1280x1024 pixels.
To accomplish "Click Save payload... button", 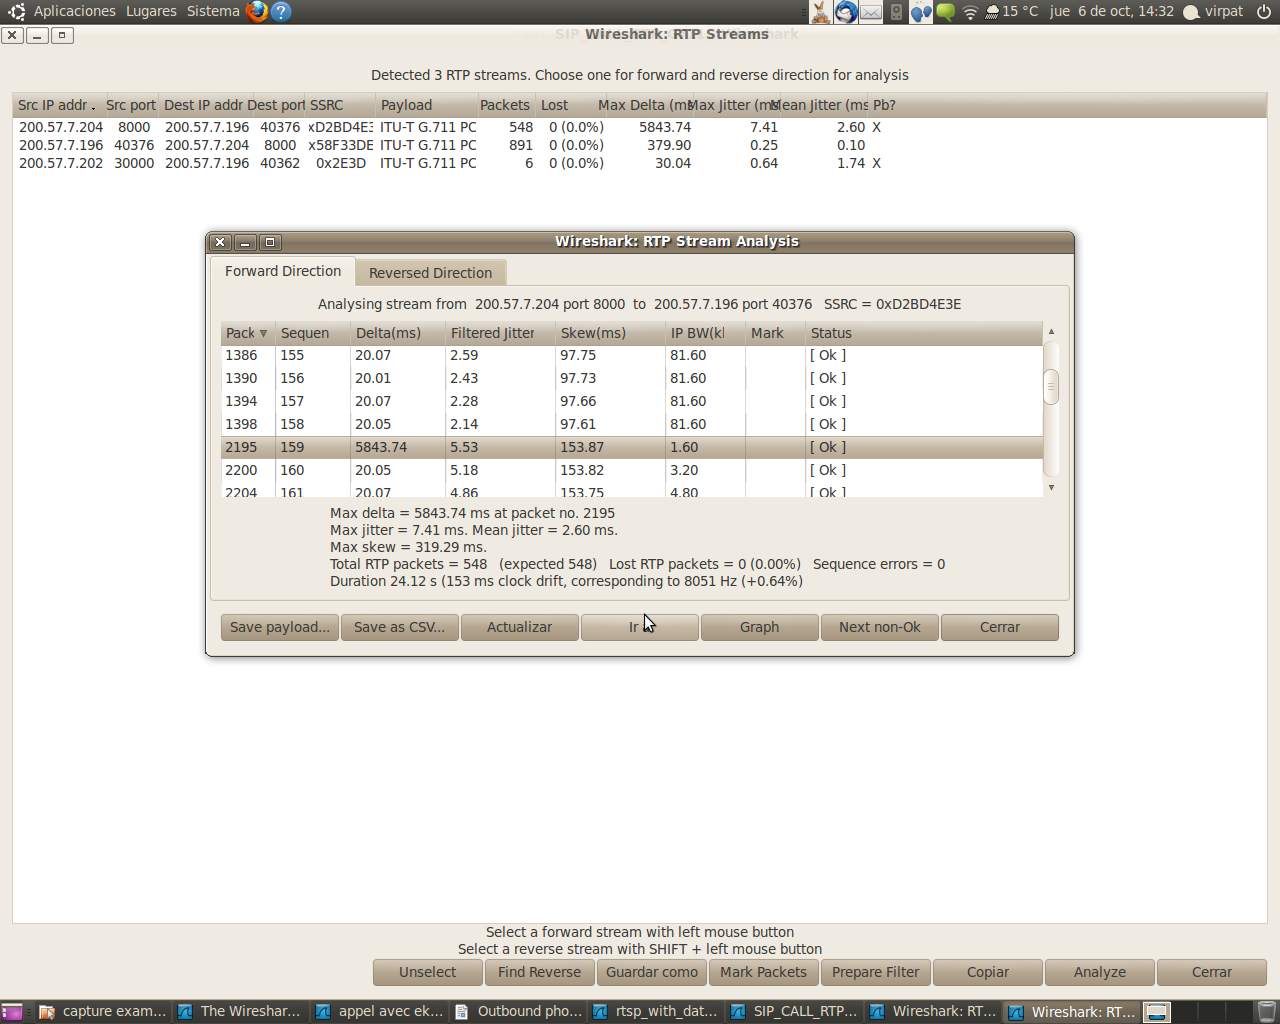I will [279, 627].
